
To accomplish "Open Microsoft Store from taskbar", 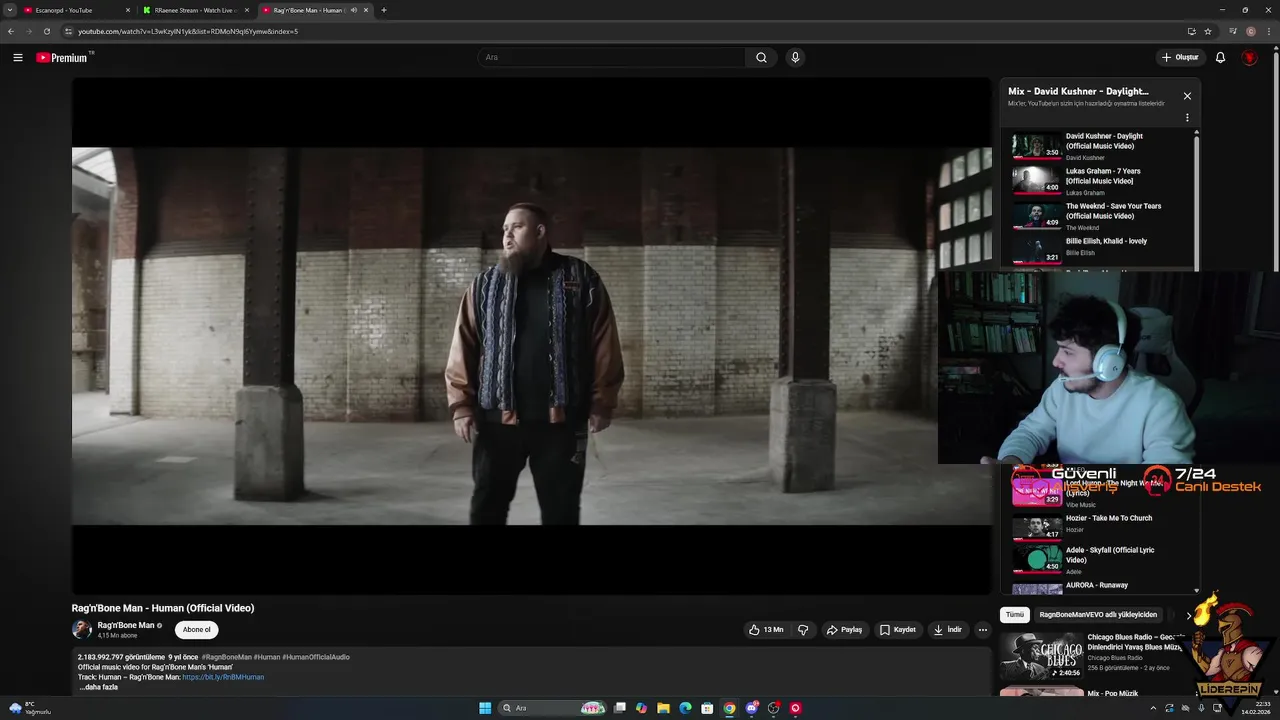I will click(707, 708).
